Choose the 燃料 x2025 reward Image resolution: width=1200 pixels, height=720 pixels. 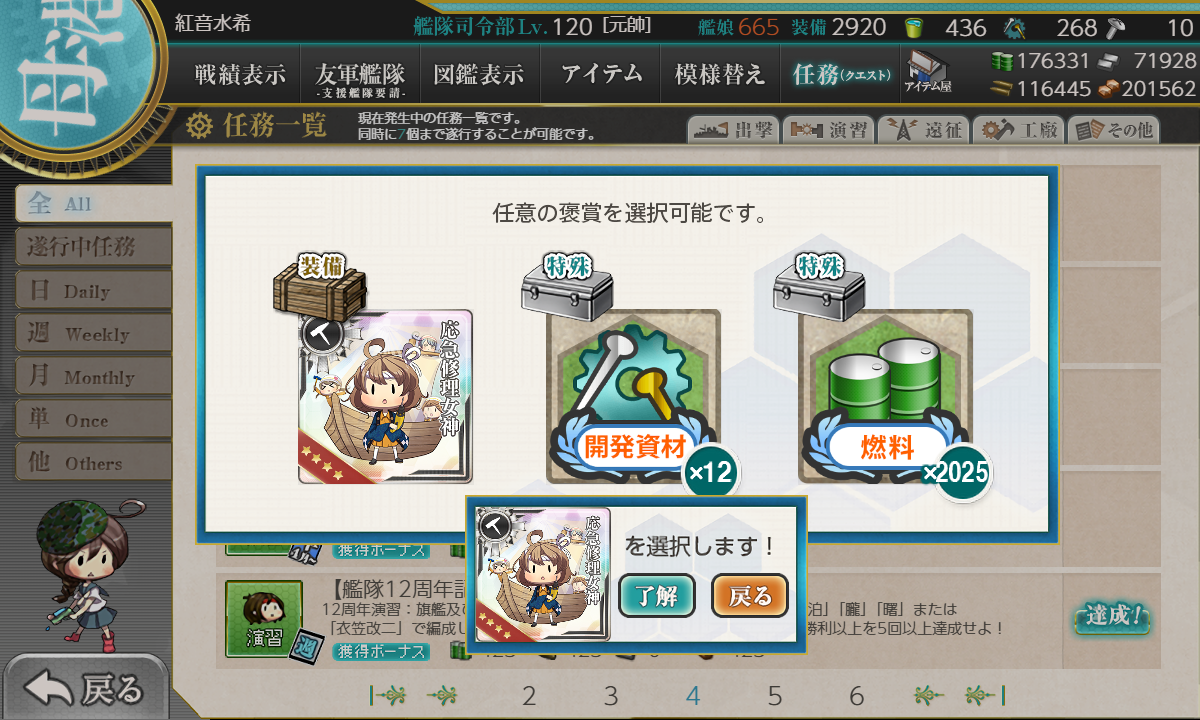click(x=885, y=397)
